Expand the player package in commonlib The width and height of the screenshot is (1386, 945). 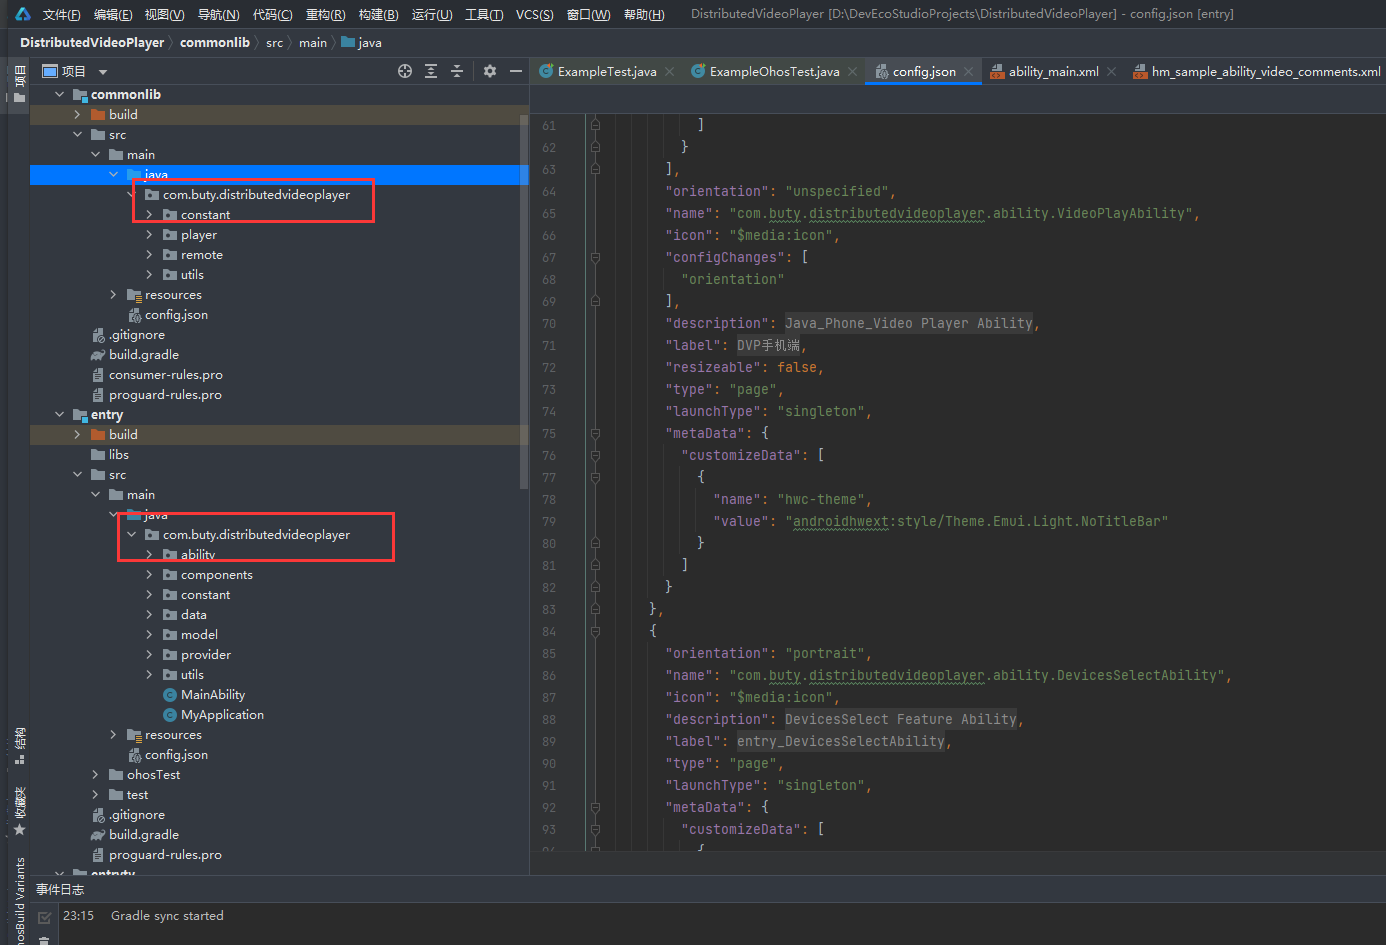tap(149, 234)
